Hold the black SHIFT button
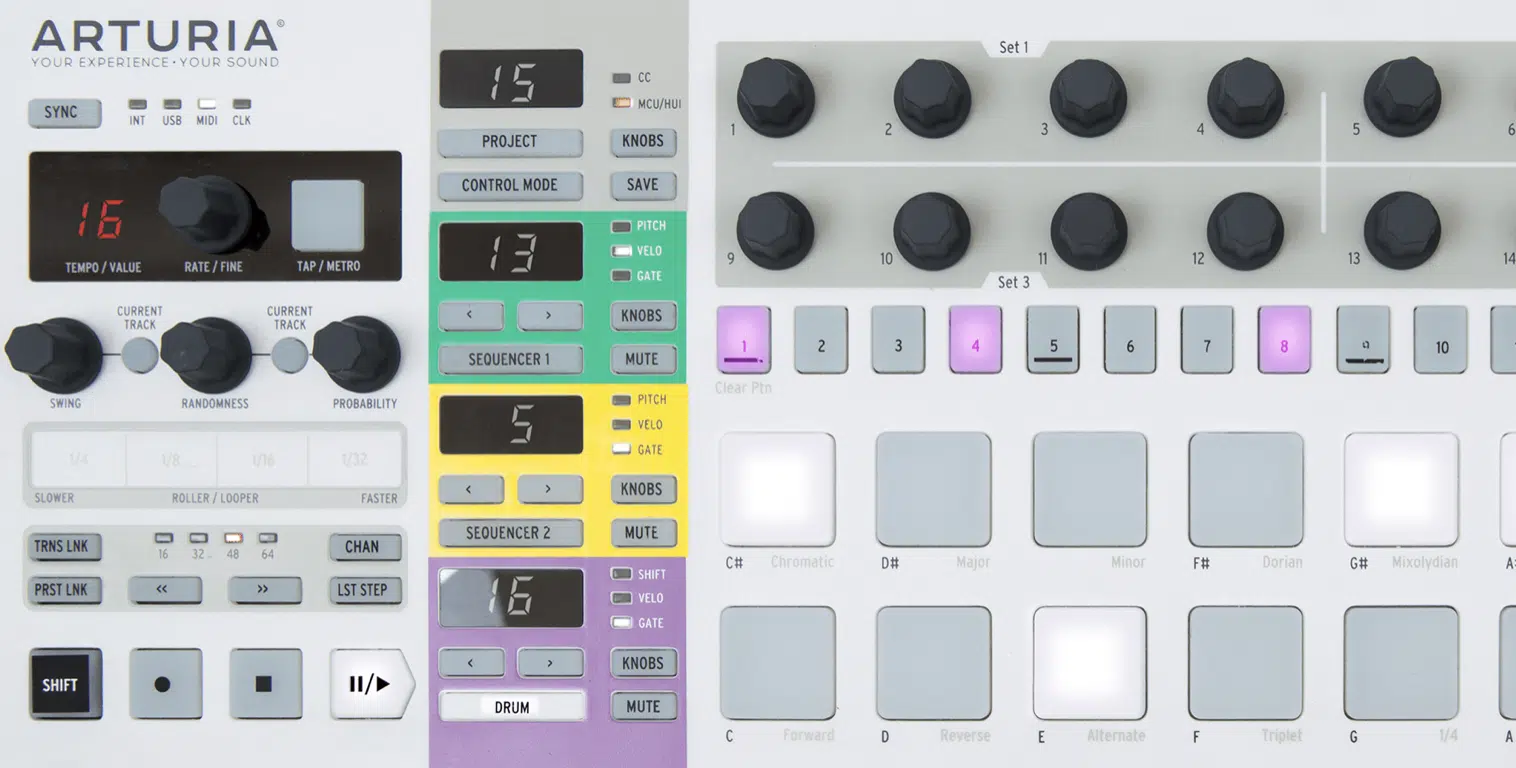 click(x=65, y=684)
